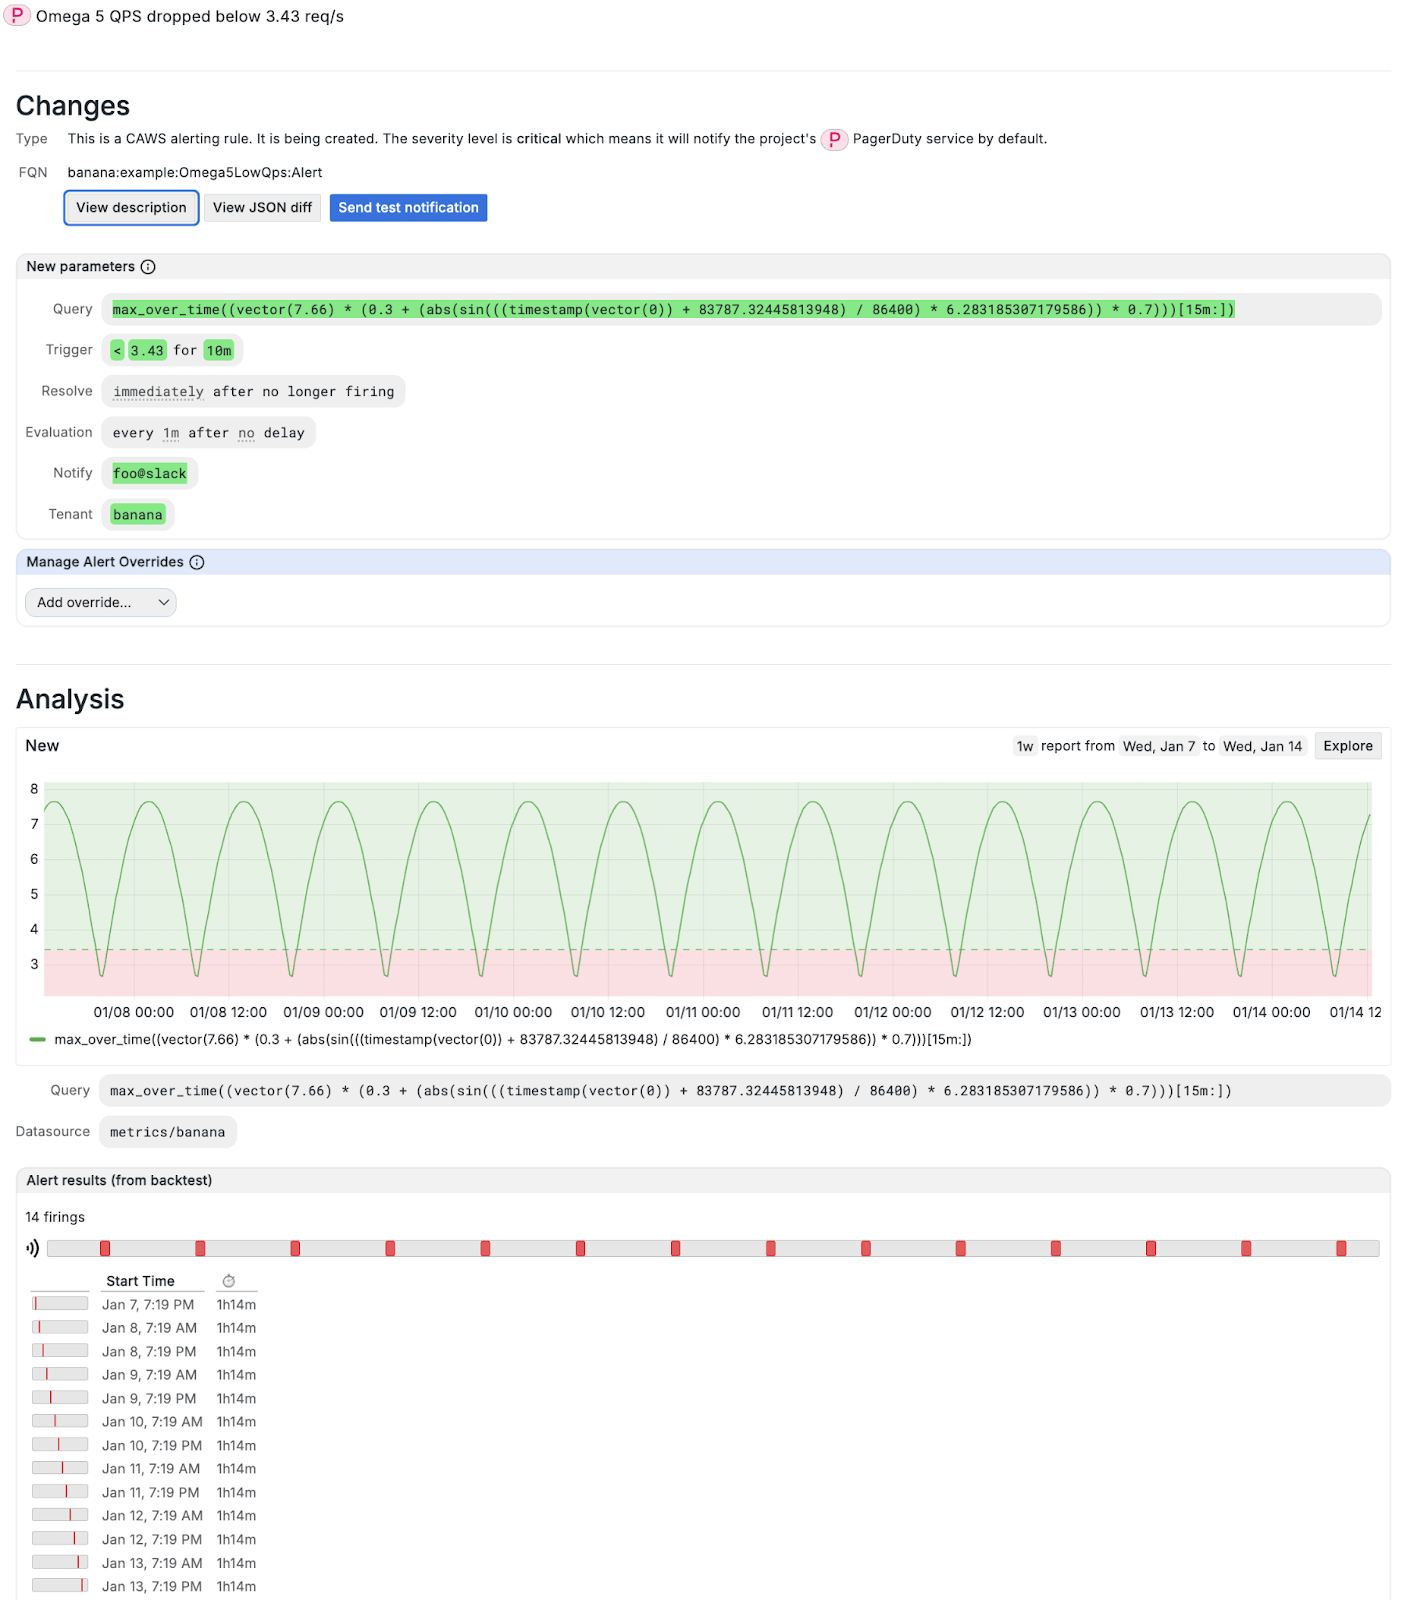This screenshot has width=1403, height=1600.
Task: Open Explore for the analysis chart
Action: pos(1347,746)
